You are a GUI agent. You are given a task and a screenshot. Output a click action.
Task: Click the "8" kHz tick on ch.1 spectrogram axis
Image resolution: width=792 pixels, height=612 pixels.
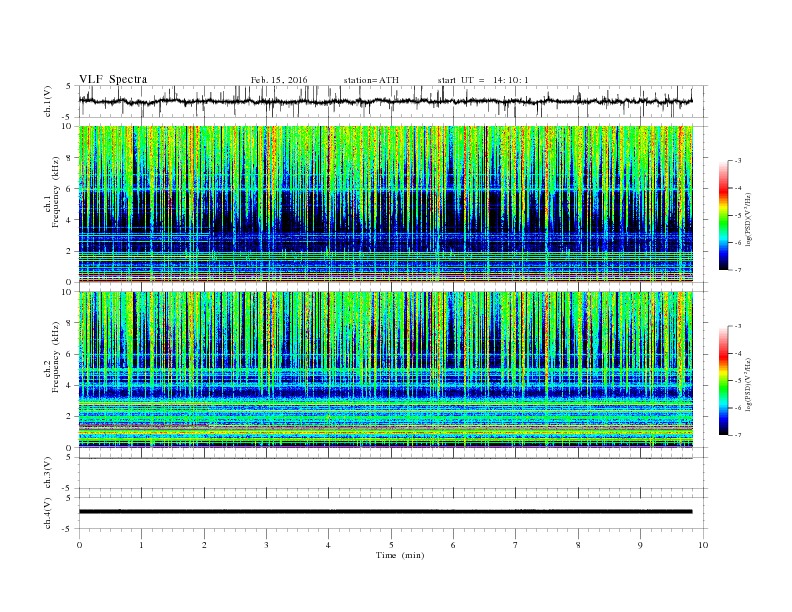pos(70,158)
